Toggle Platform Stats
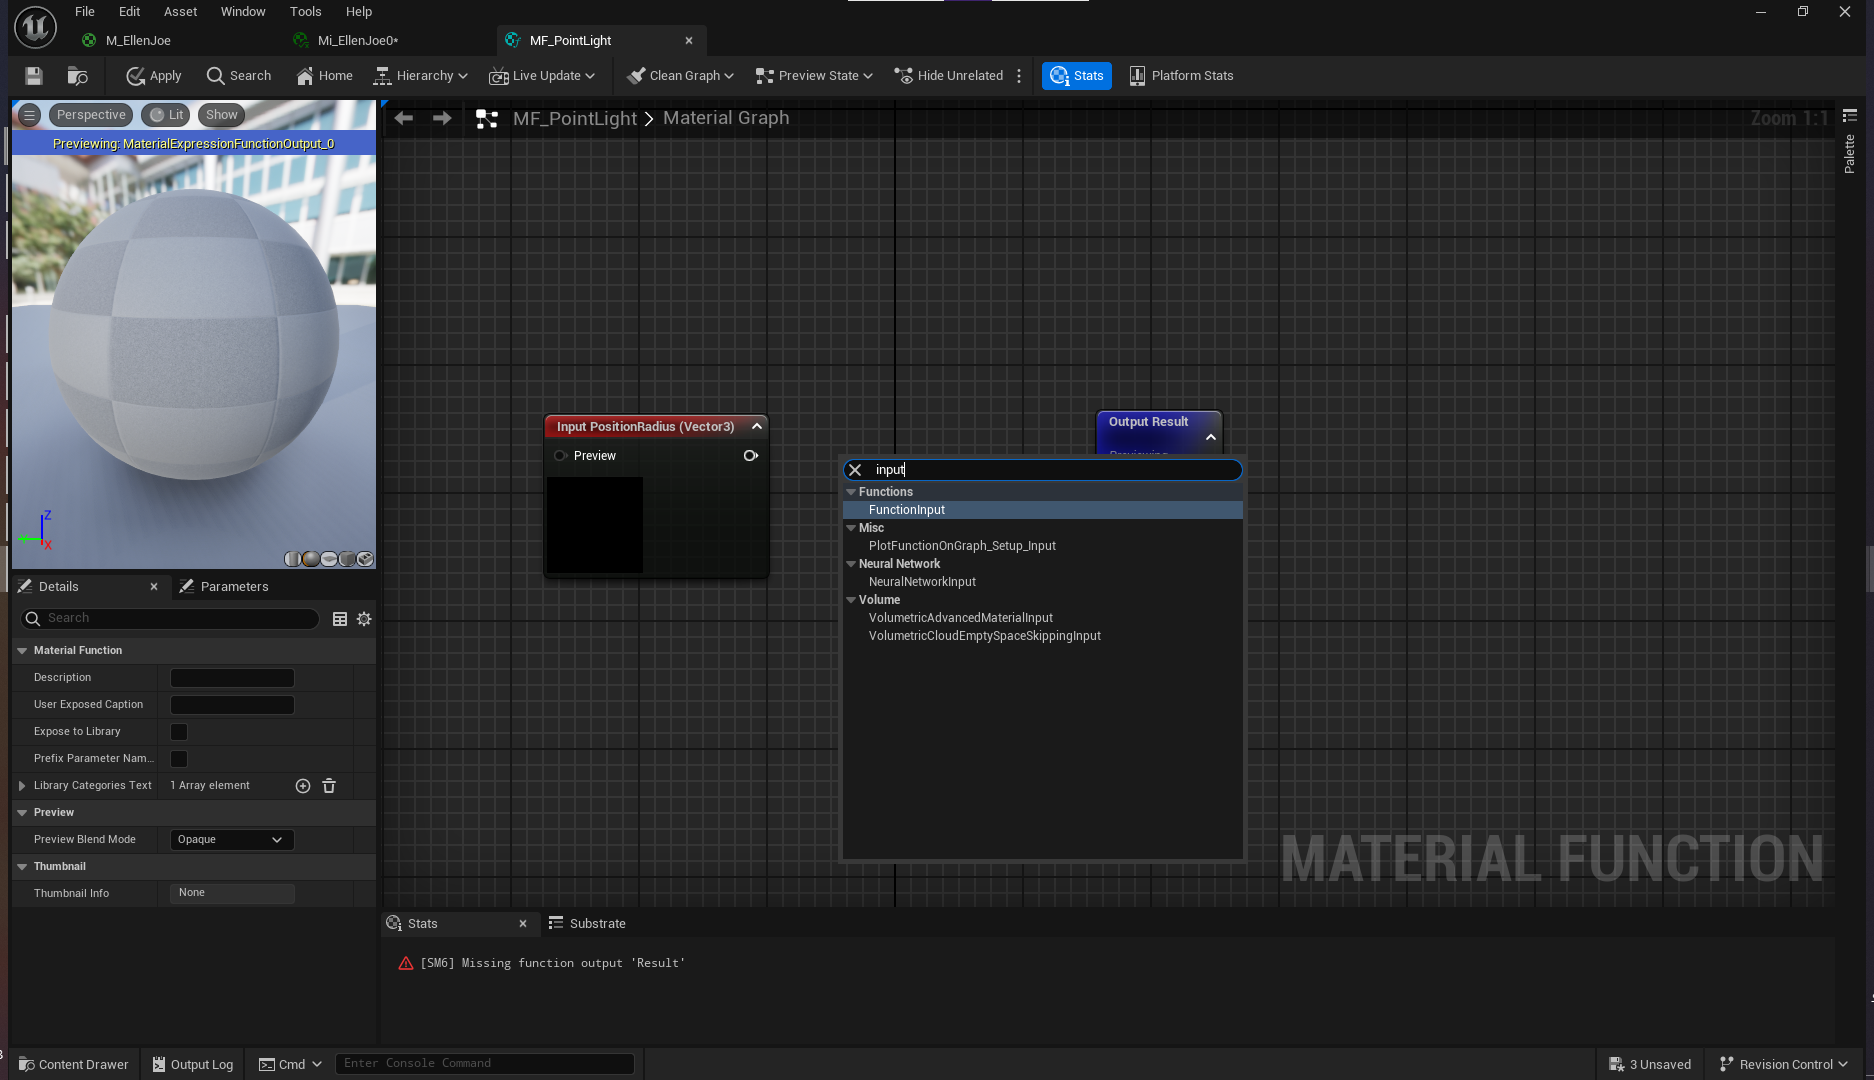This screenshot has width=1874, height=1080. (x=1181, y=76)
